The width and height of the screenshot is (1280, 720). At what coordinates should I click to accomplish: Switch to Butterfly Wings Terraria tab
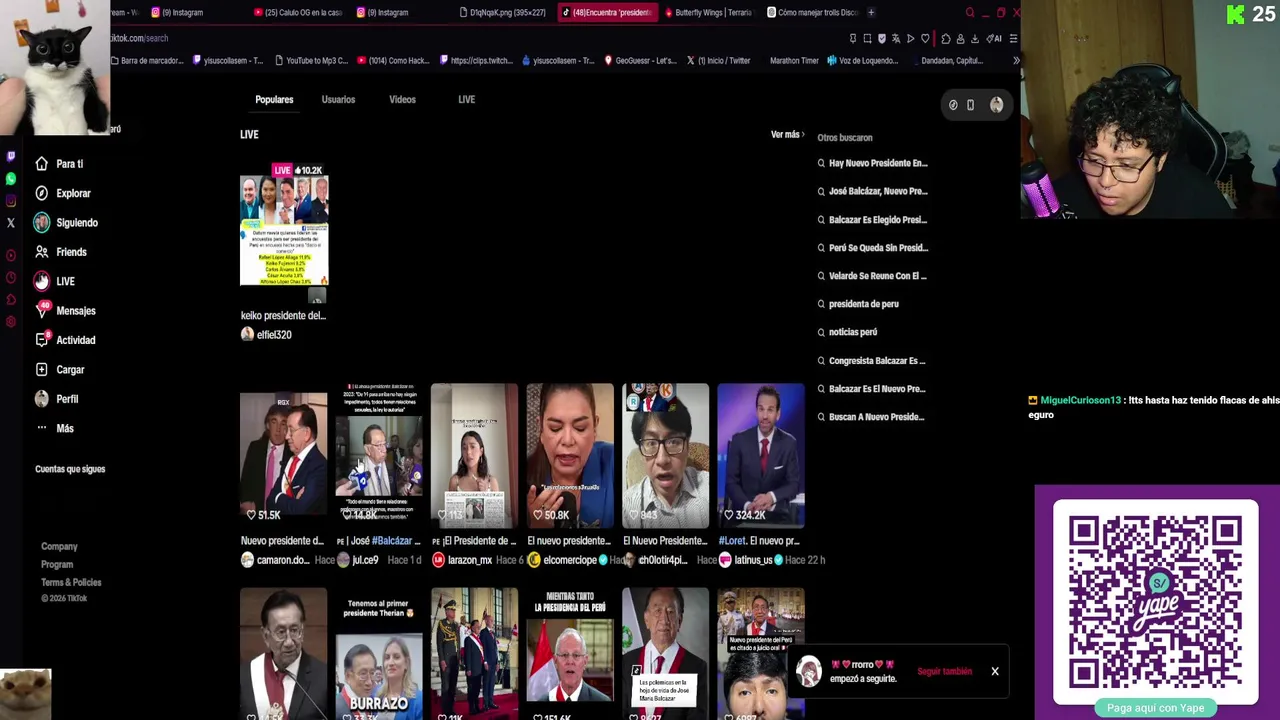click(x=709, y=13)
